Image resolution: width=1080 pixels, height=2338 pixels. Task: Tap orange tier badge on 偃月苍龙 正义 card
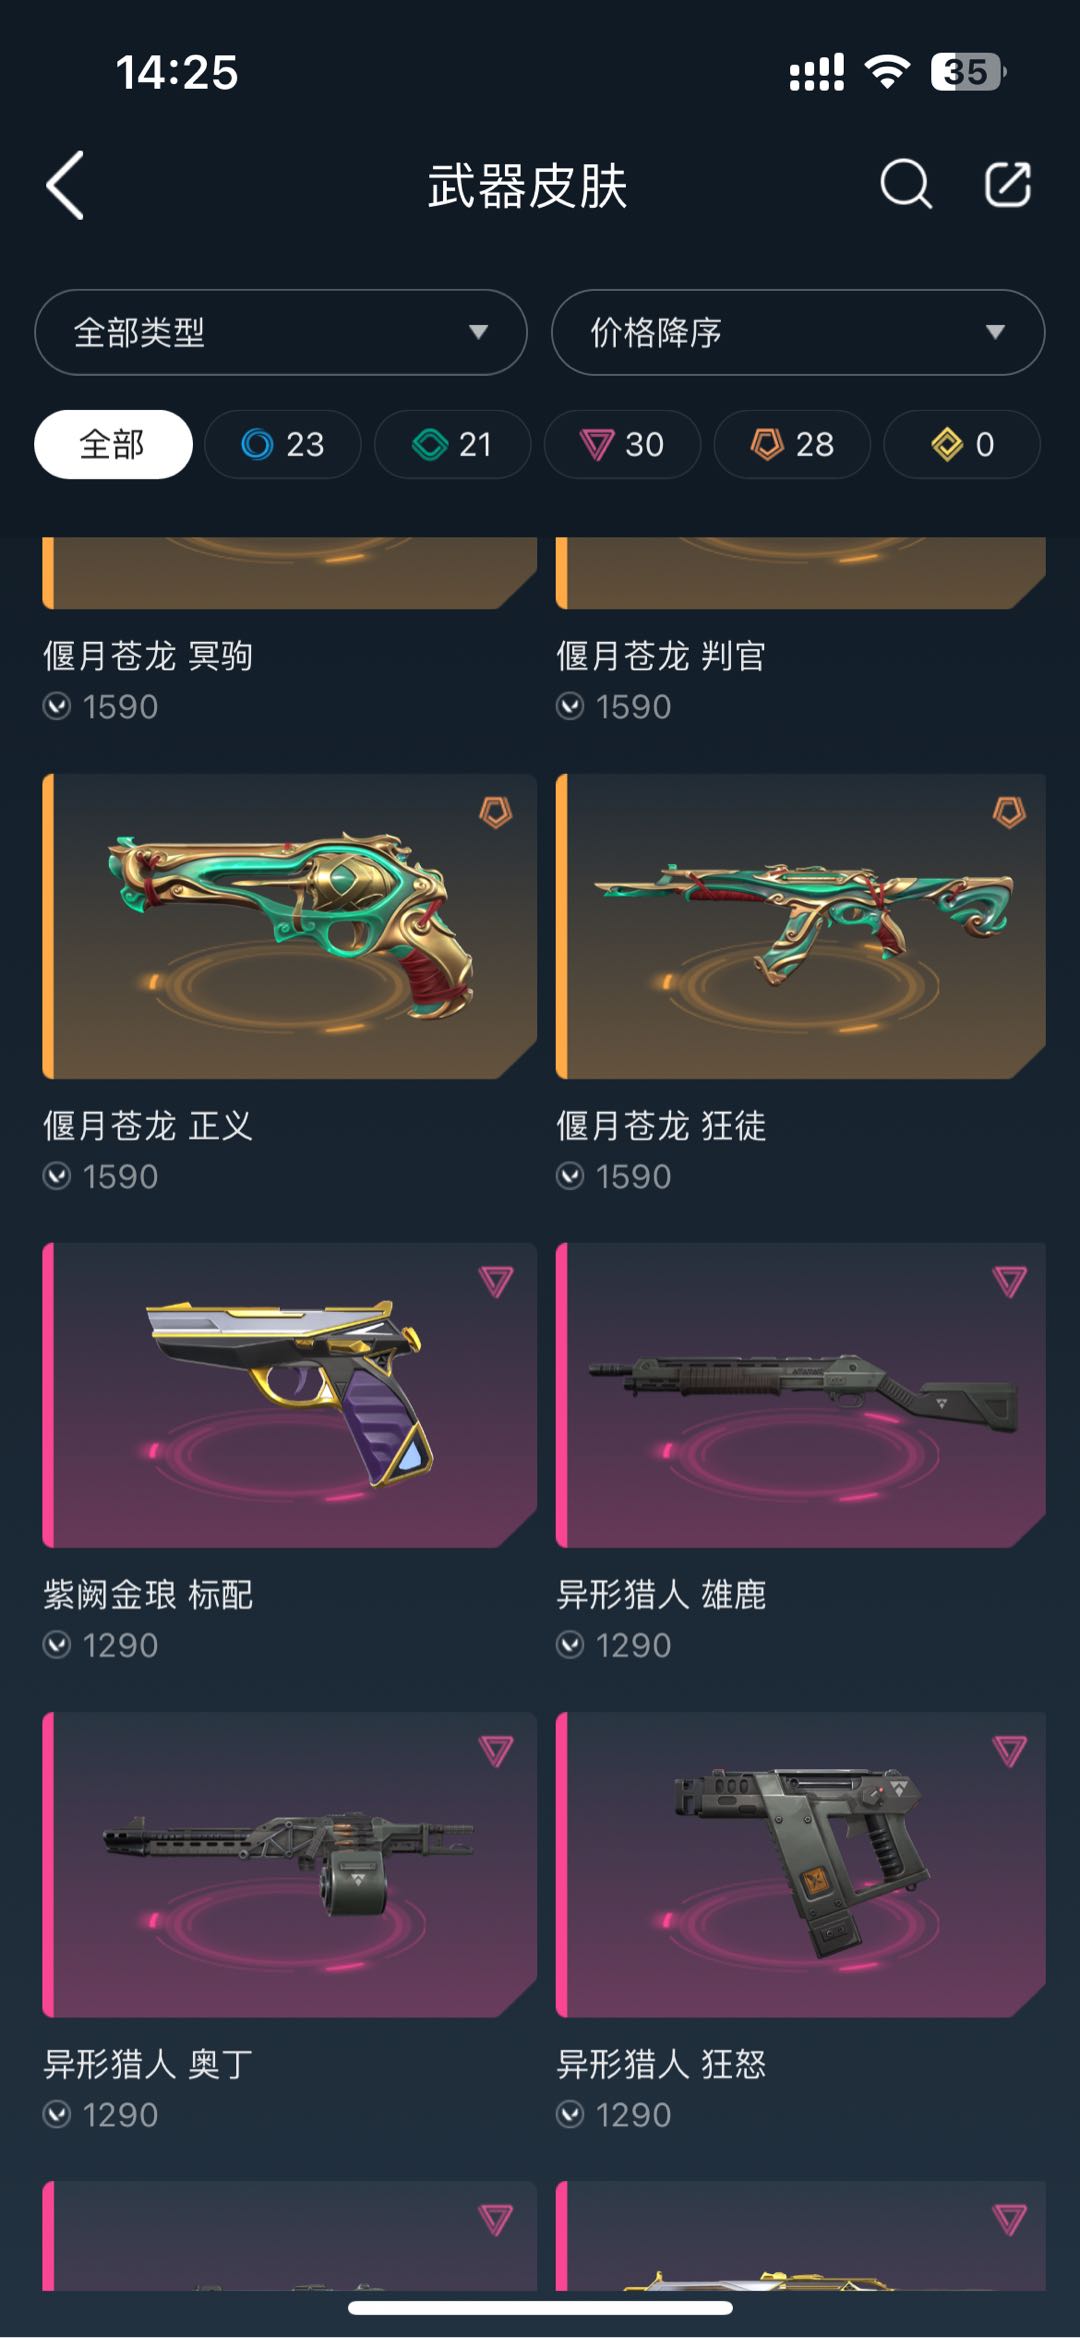(496, 812)
